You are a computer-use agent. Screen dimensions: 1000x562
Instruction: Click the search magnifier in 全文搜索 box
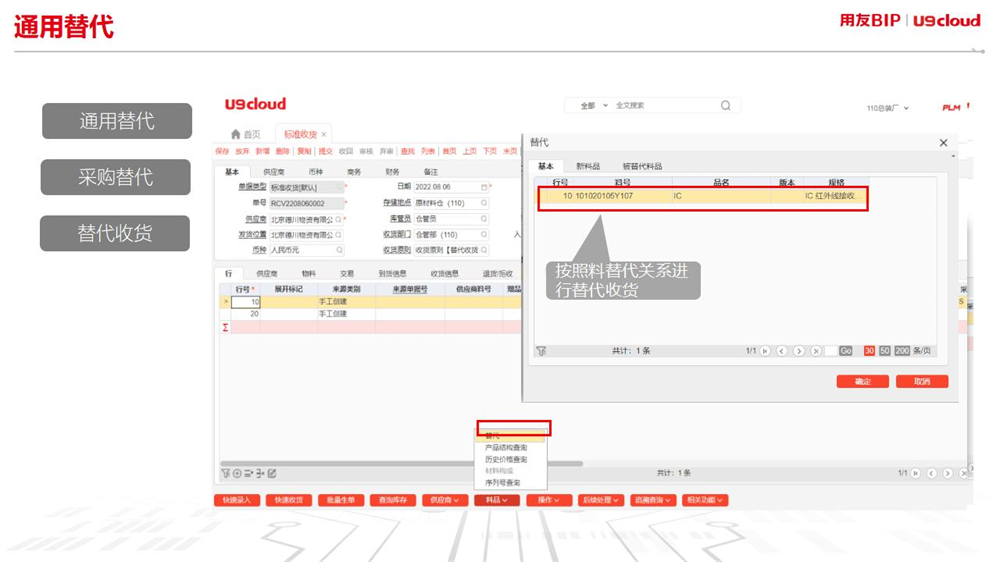click(x=726, y=105)
